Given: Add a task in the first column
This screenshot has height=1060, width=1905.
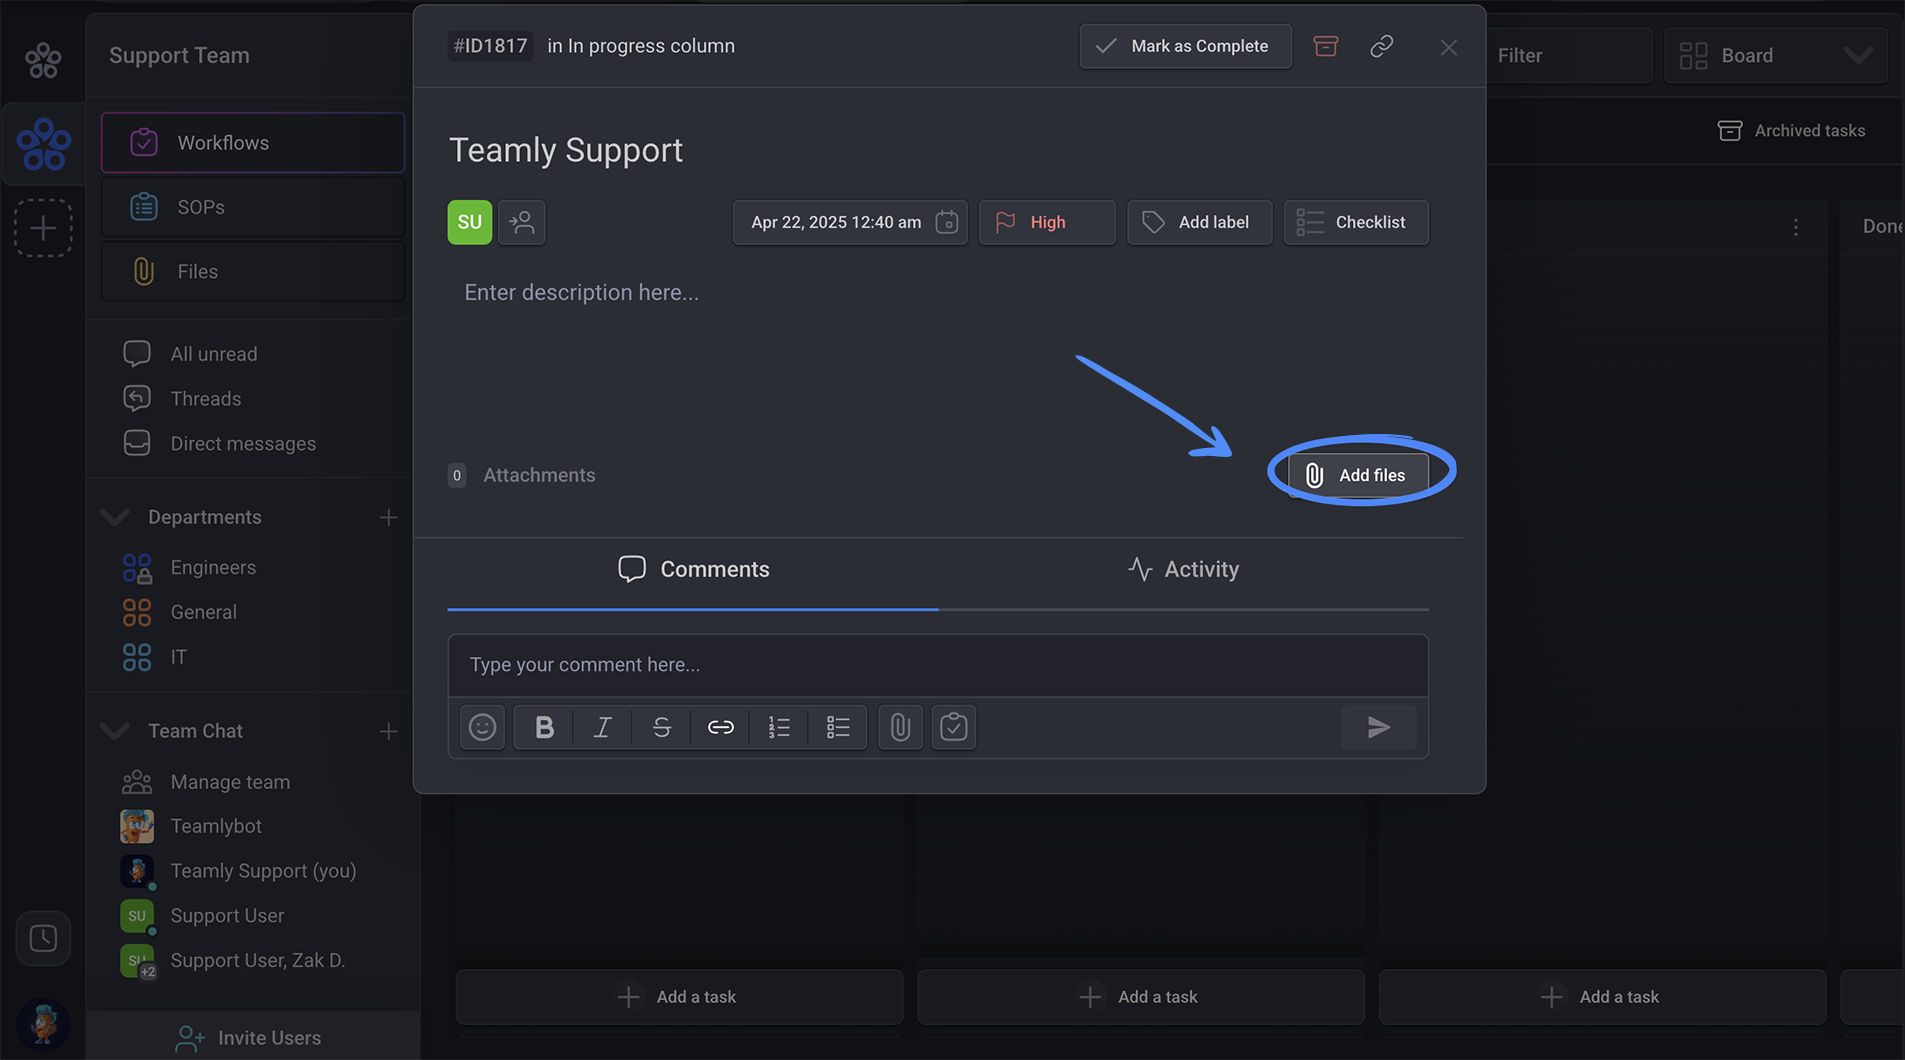Looking at the screenshot, I should tap(679, 997).
